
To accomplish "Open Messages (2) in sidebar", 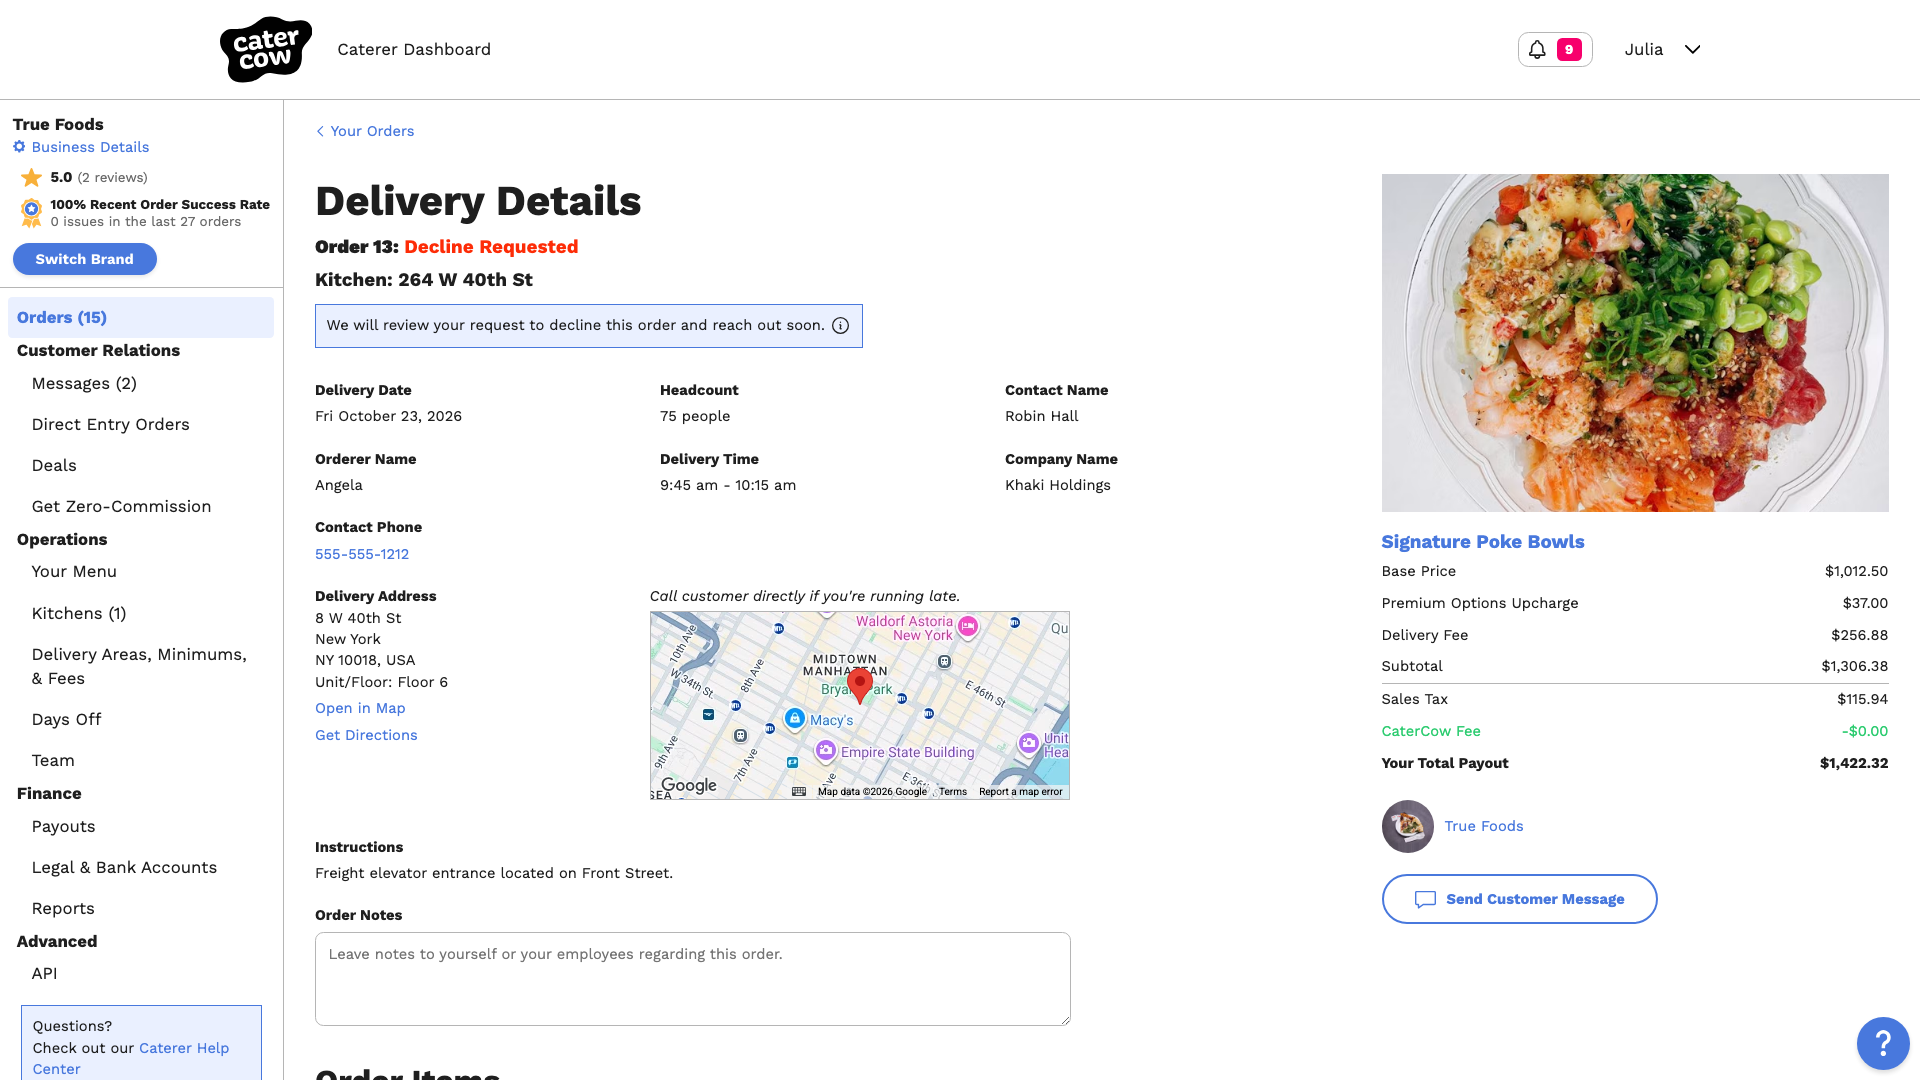I will click(84, 383).
